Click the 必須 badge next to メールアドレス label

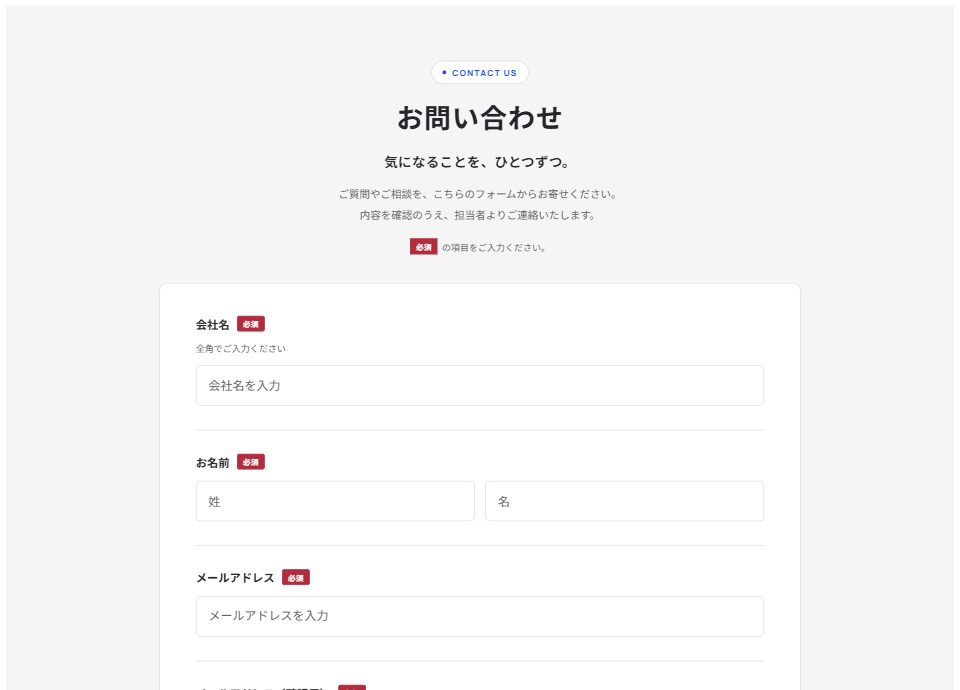click(296, 577)
